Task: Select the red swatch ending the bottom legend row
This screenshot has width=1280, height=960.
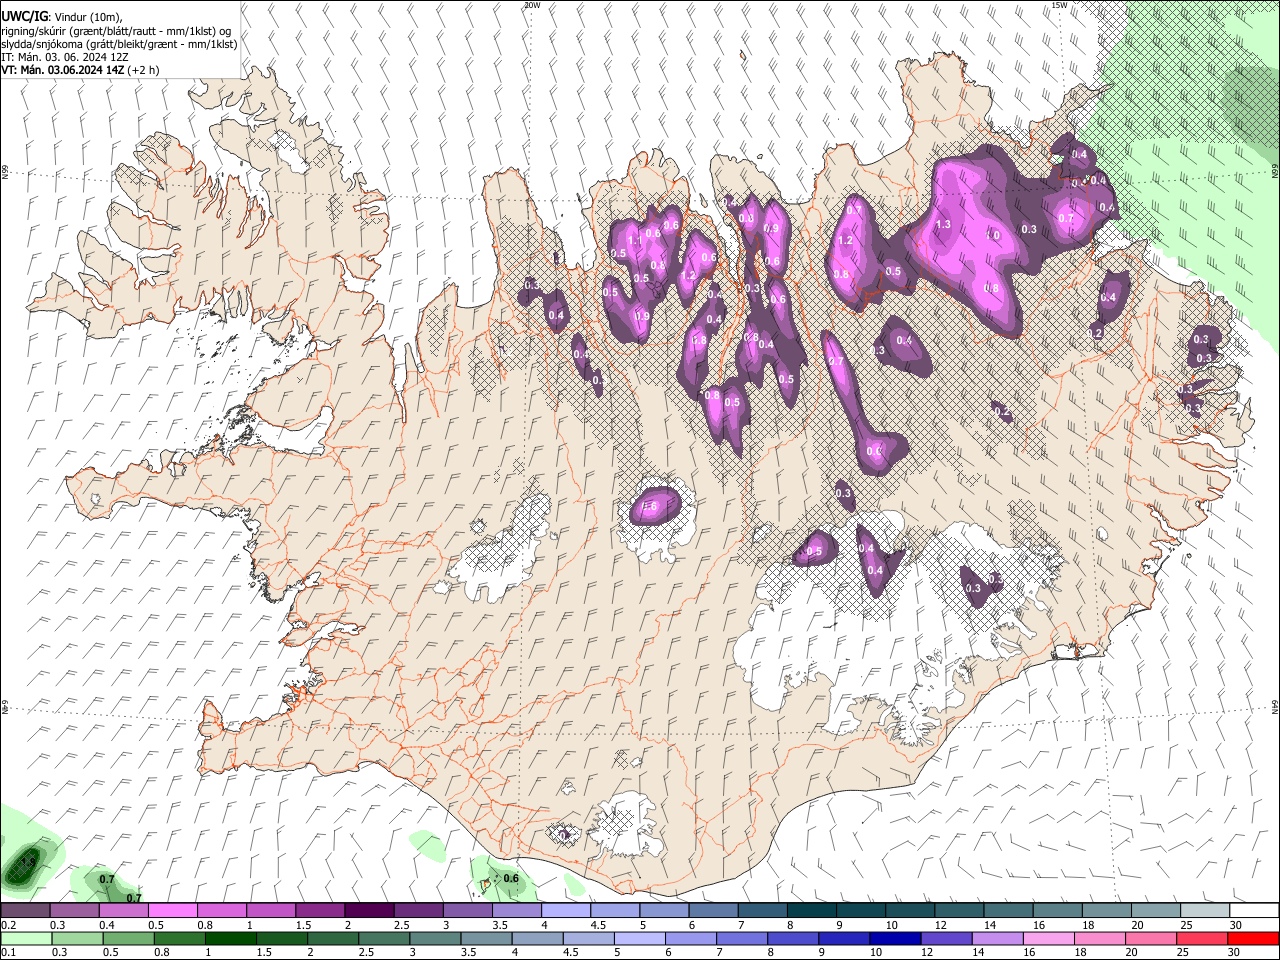Action: click(1254, 938)
